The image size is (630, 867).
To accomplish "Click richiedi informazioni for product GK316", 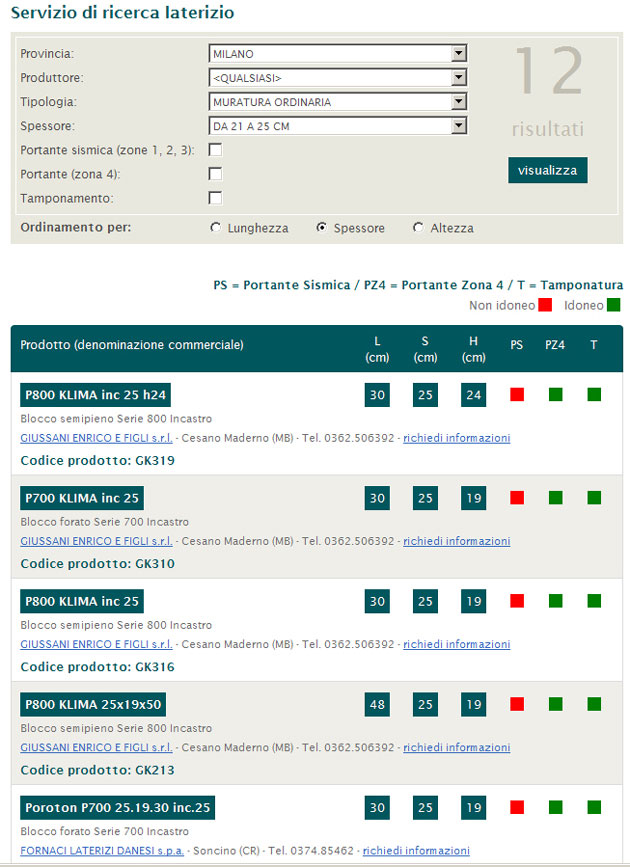I will pos(456,644).
